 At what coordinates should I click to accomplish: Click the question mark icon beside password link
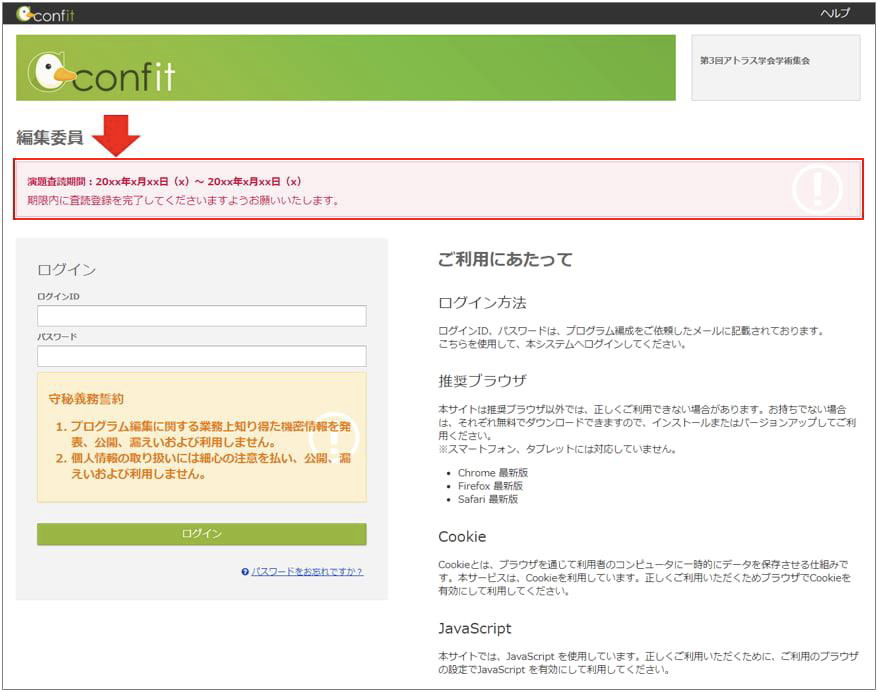245,572
